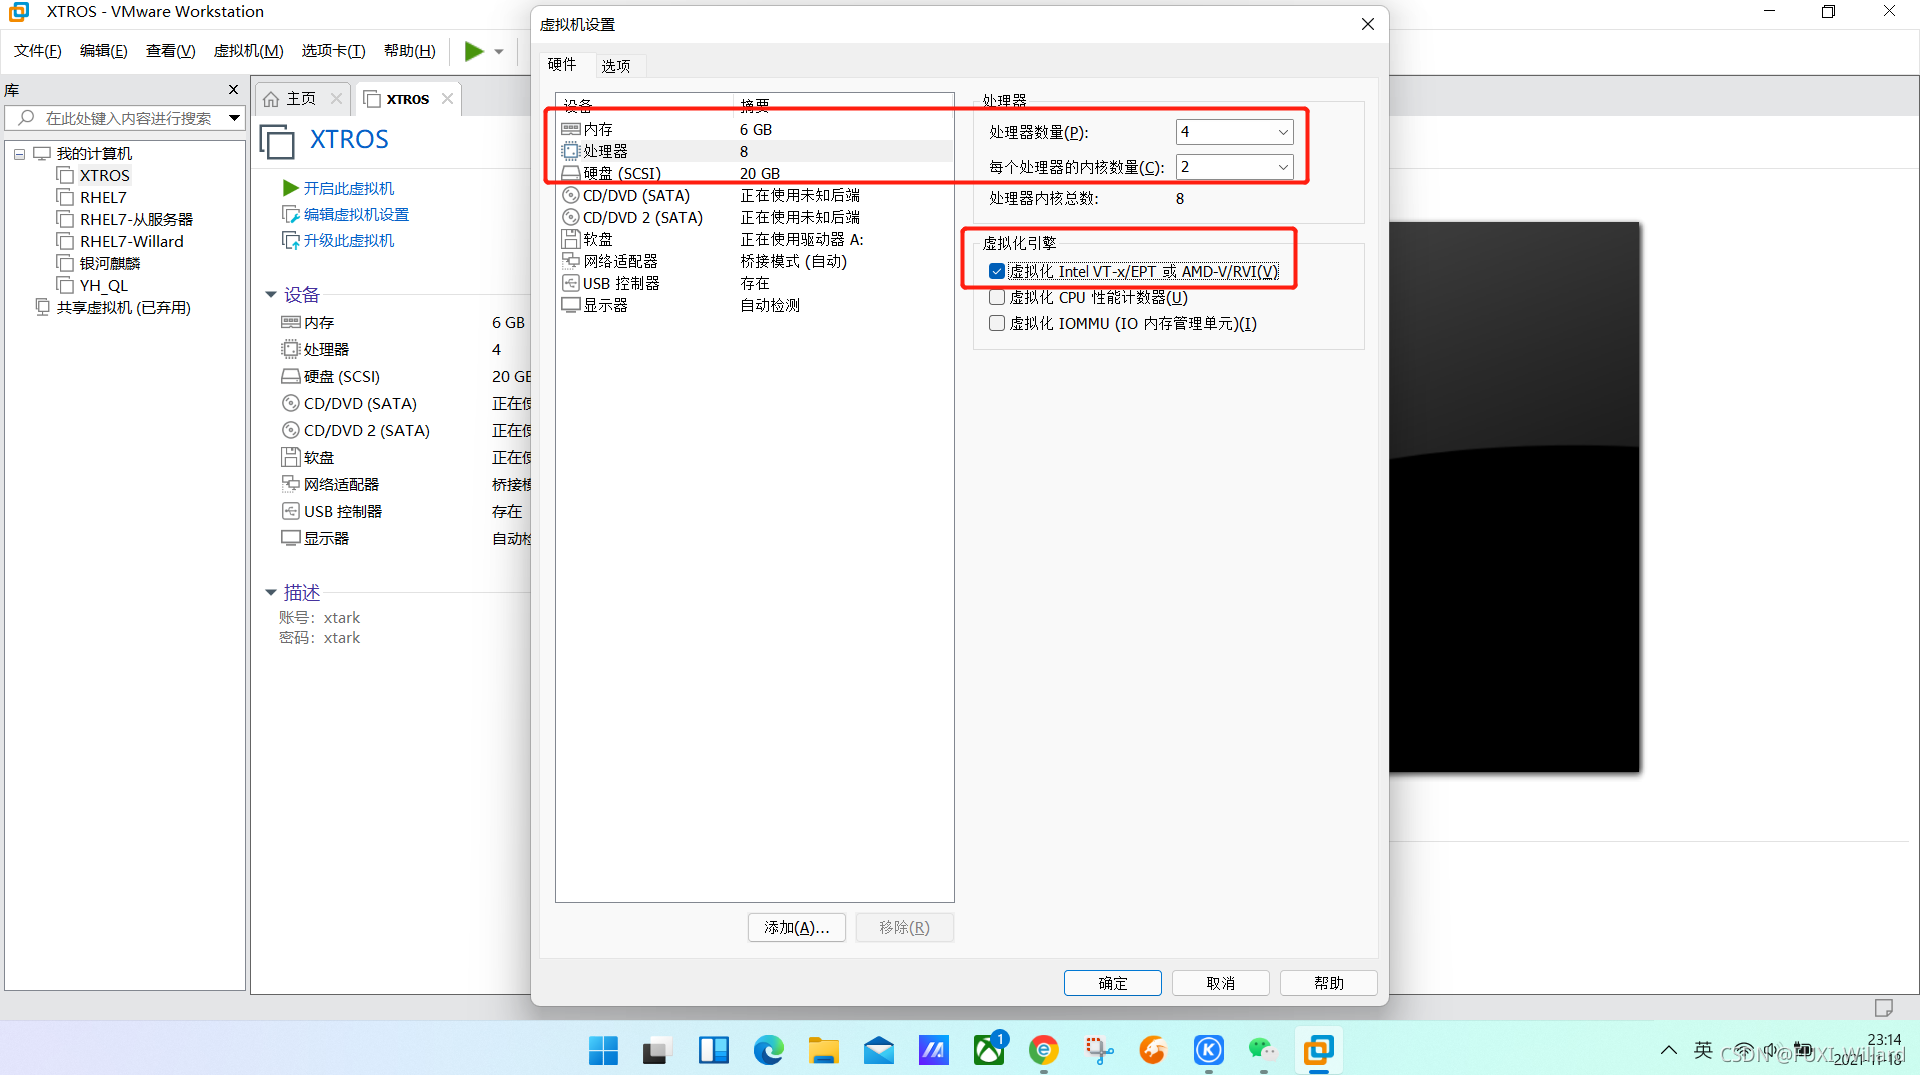The height and width of the screenshot is (1075, 1920).
Task: Click the processor icon in XTROS summary devices
Action: point(291,349)
